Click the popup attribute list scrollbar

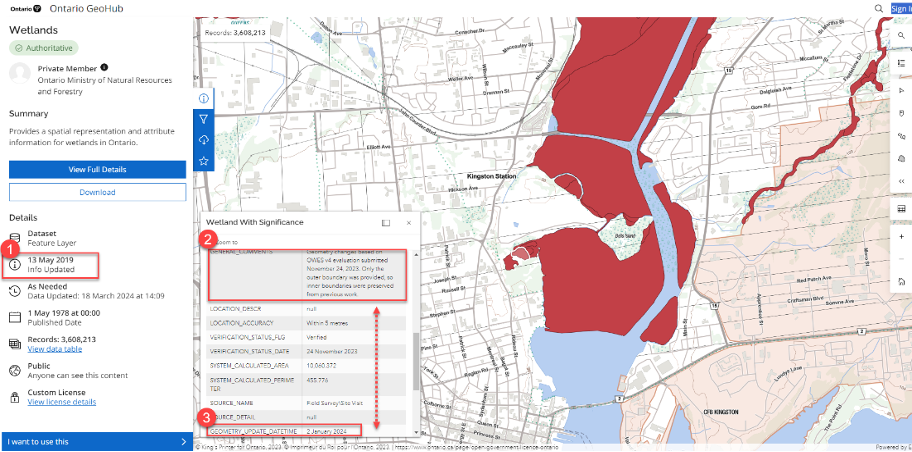tap(416, 360)
